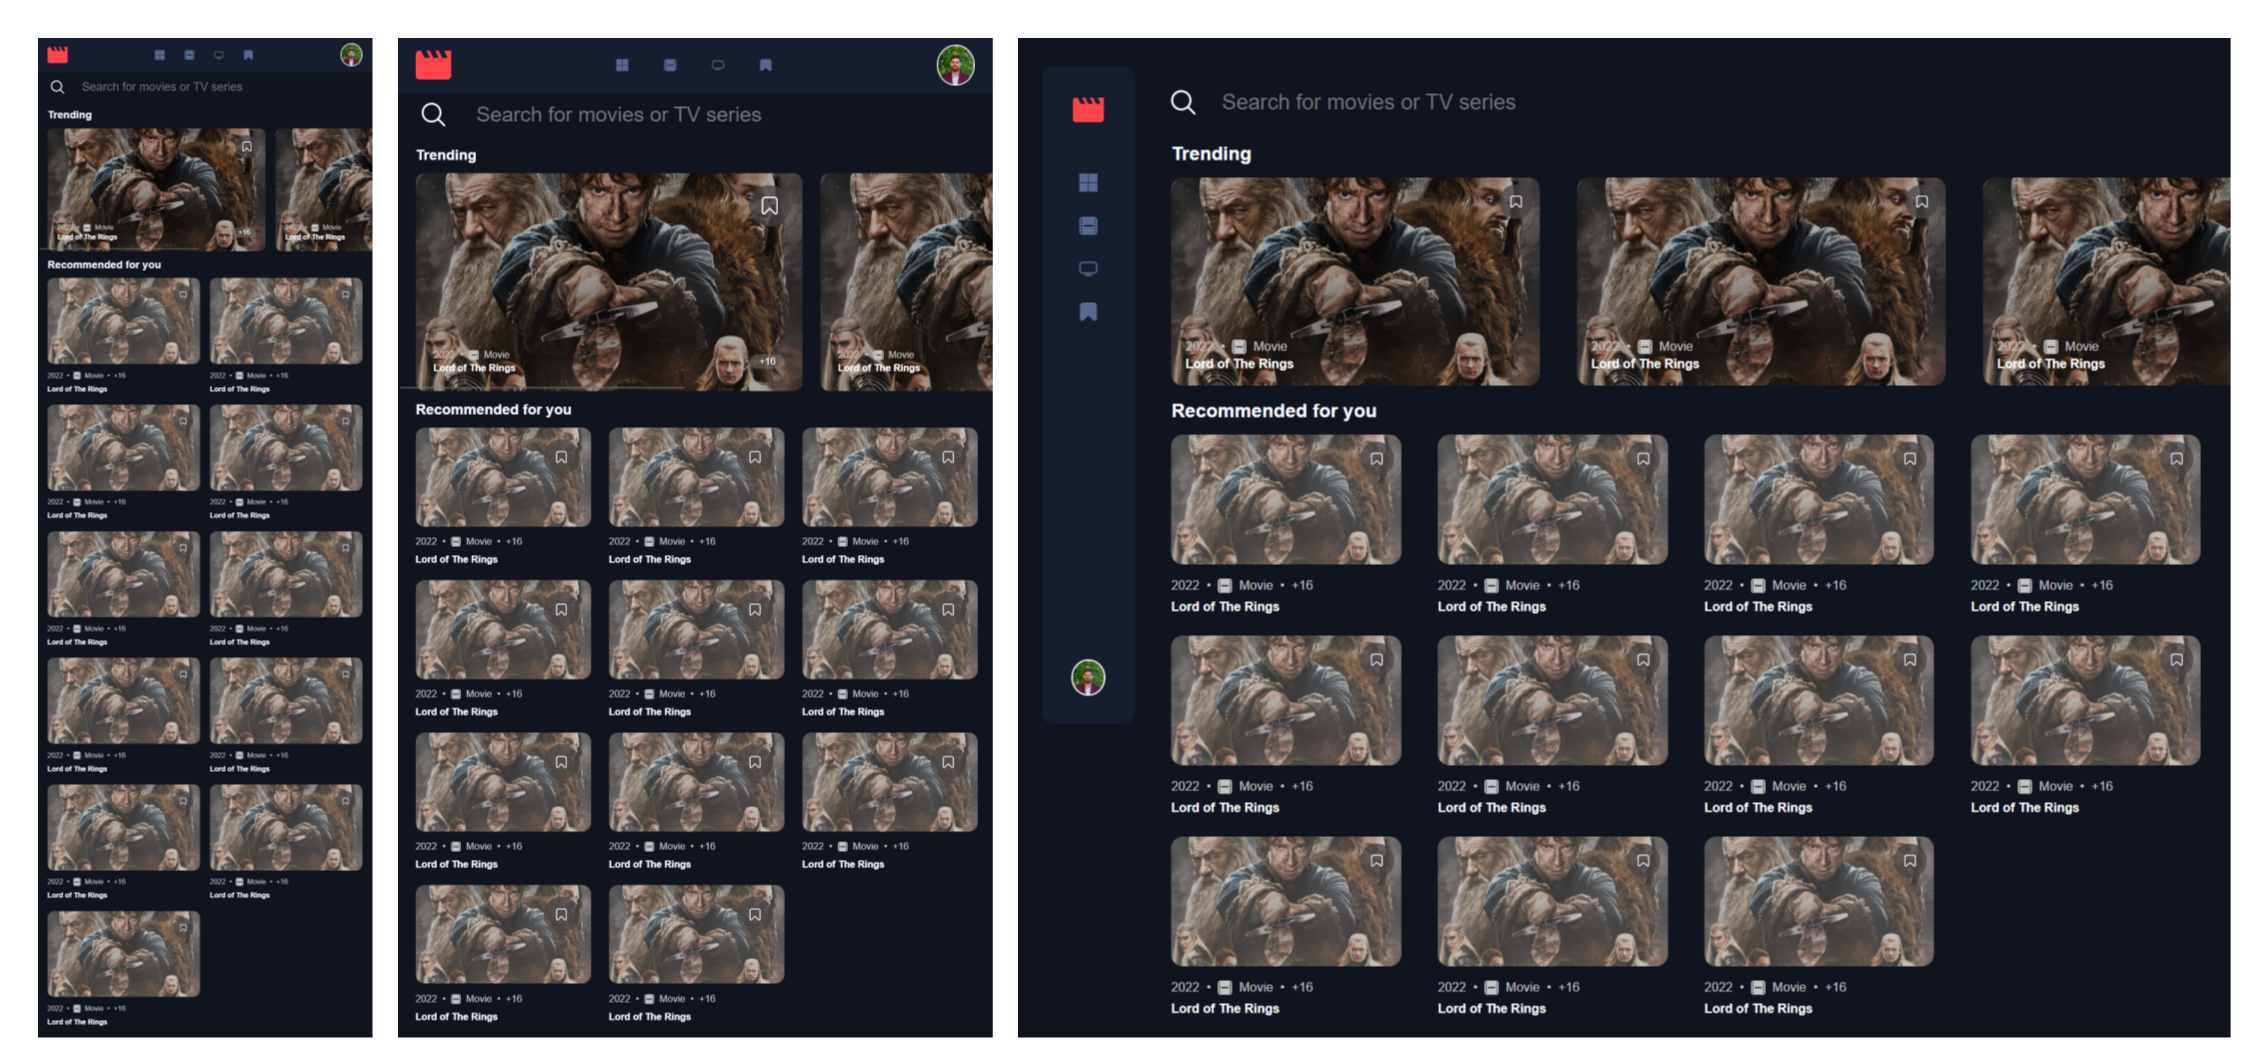Click 'Recommended for you' heading in tablet layout
Image resolution: width=2243 pixels, height=1050 pixels.
click(493, 409)
